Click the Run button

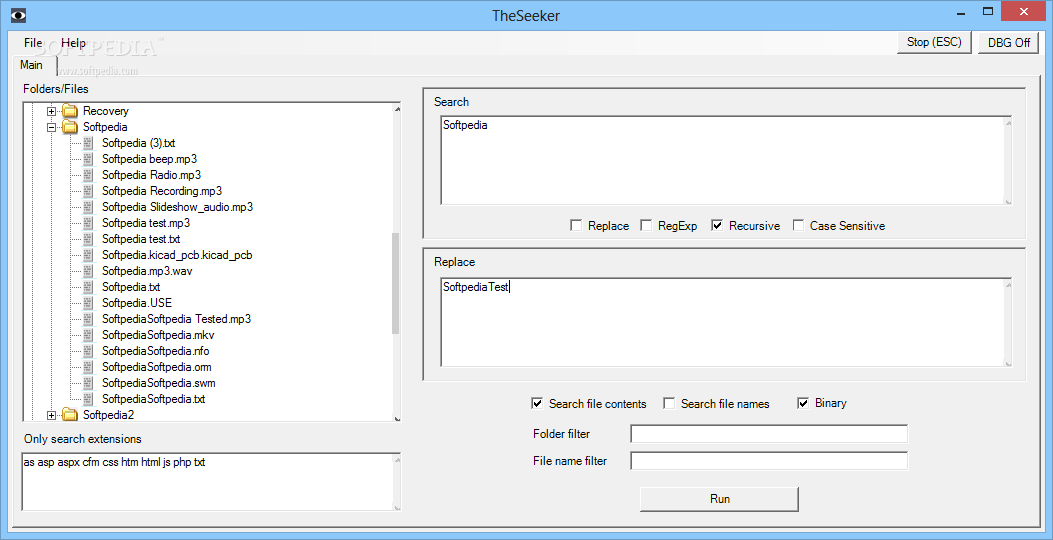[719, 499]
